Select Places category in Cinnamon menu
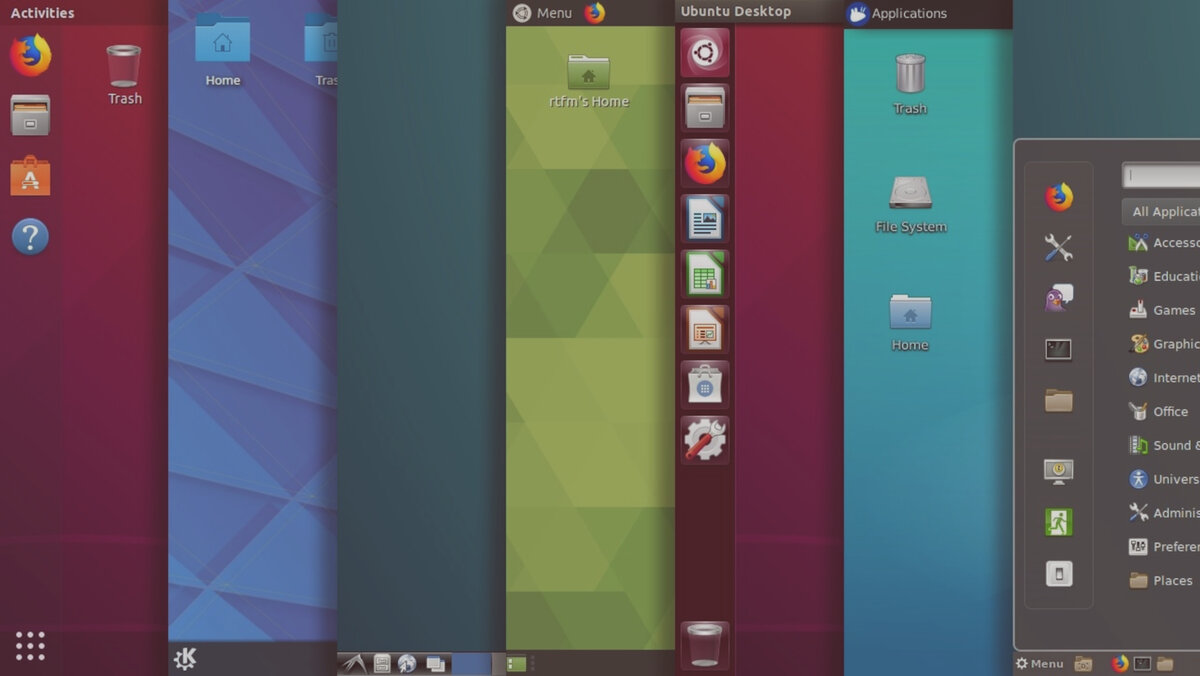This screenshot has height=676, width=1200. tap(1161, 580)
